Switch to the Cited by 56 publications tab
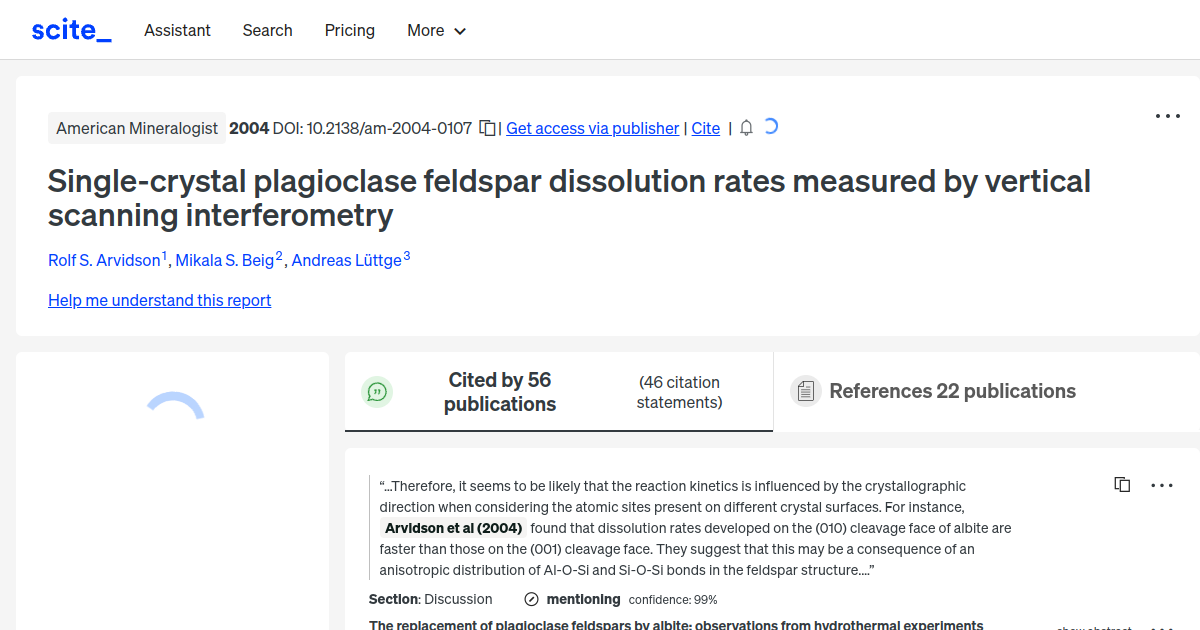 pyautogui.click(x=500, y=392)
